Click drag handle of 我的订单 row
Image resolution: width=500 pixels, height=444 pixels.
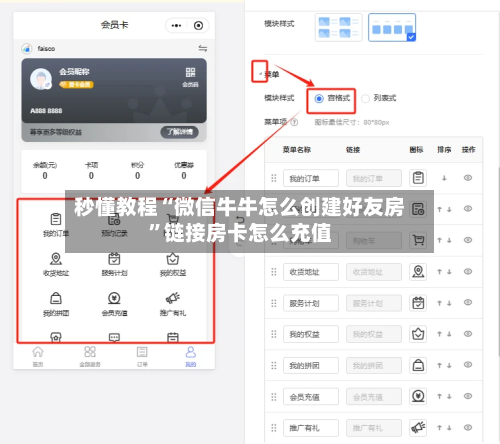[274, 178]
